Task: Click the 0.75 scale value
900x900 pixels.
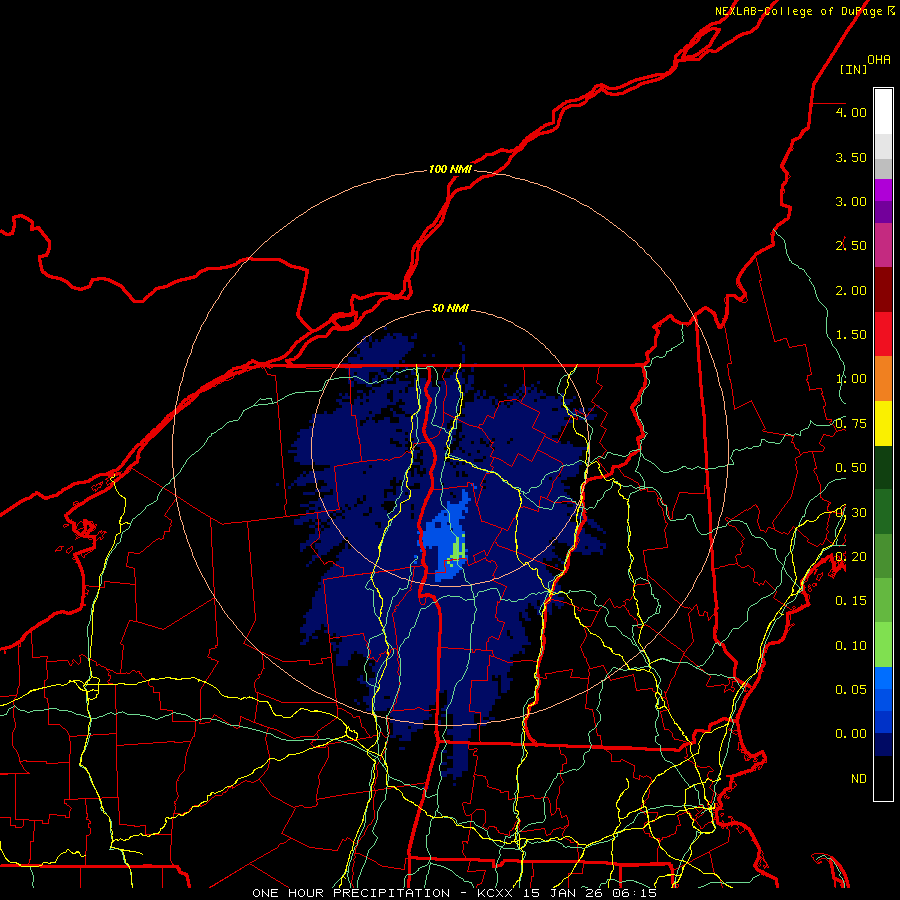Action: (851, 424)
